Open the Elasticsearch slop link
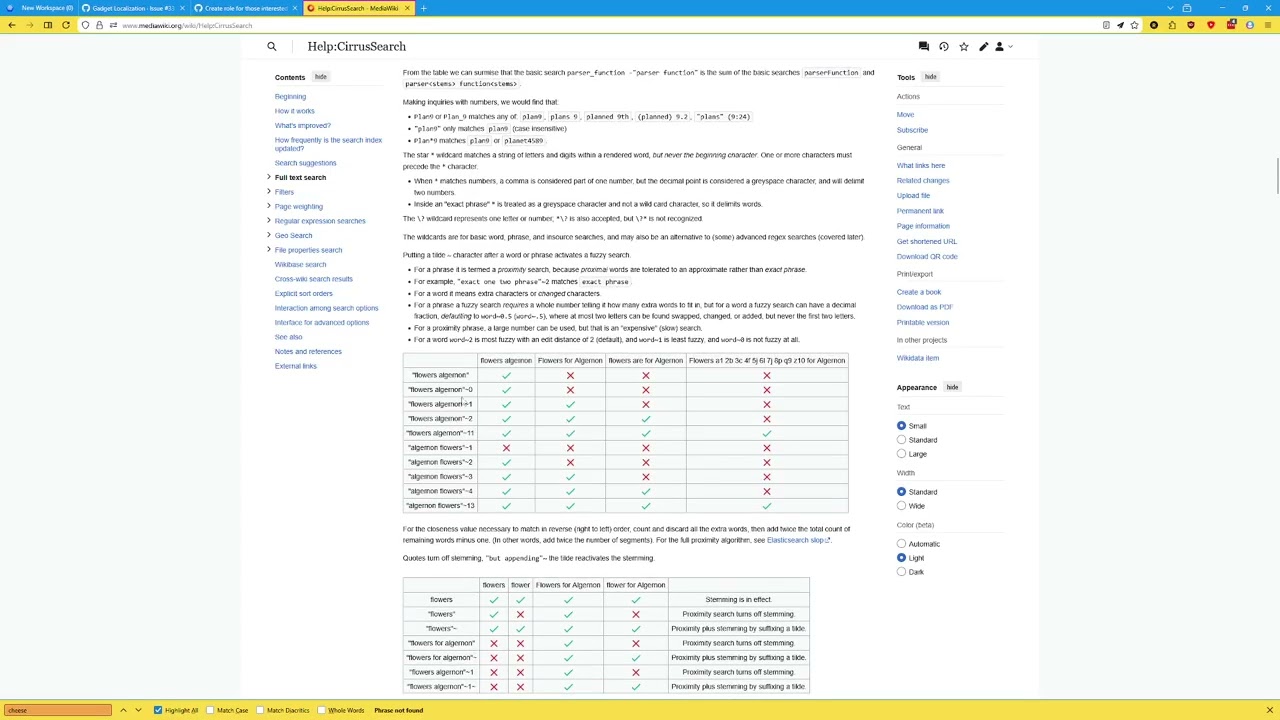This screenshot has height=720, width=1280. point(798,540)
